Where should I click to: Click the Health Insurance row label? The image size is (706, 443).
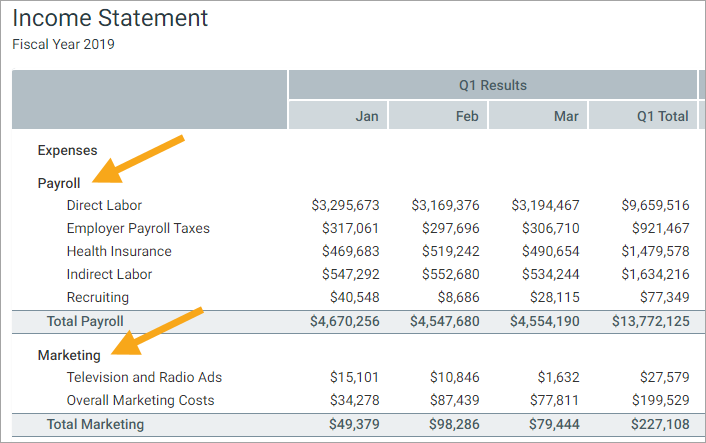(119, 251)
